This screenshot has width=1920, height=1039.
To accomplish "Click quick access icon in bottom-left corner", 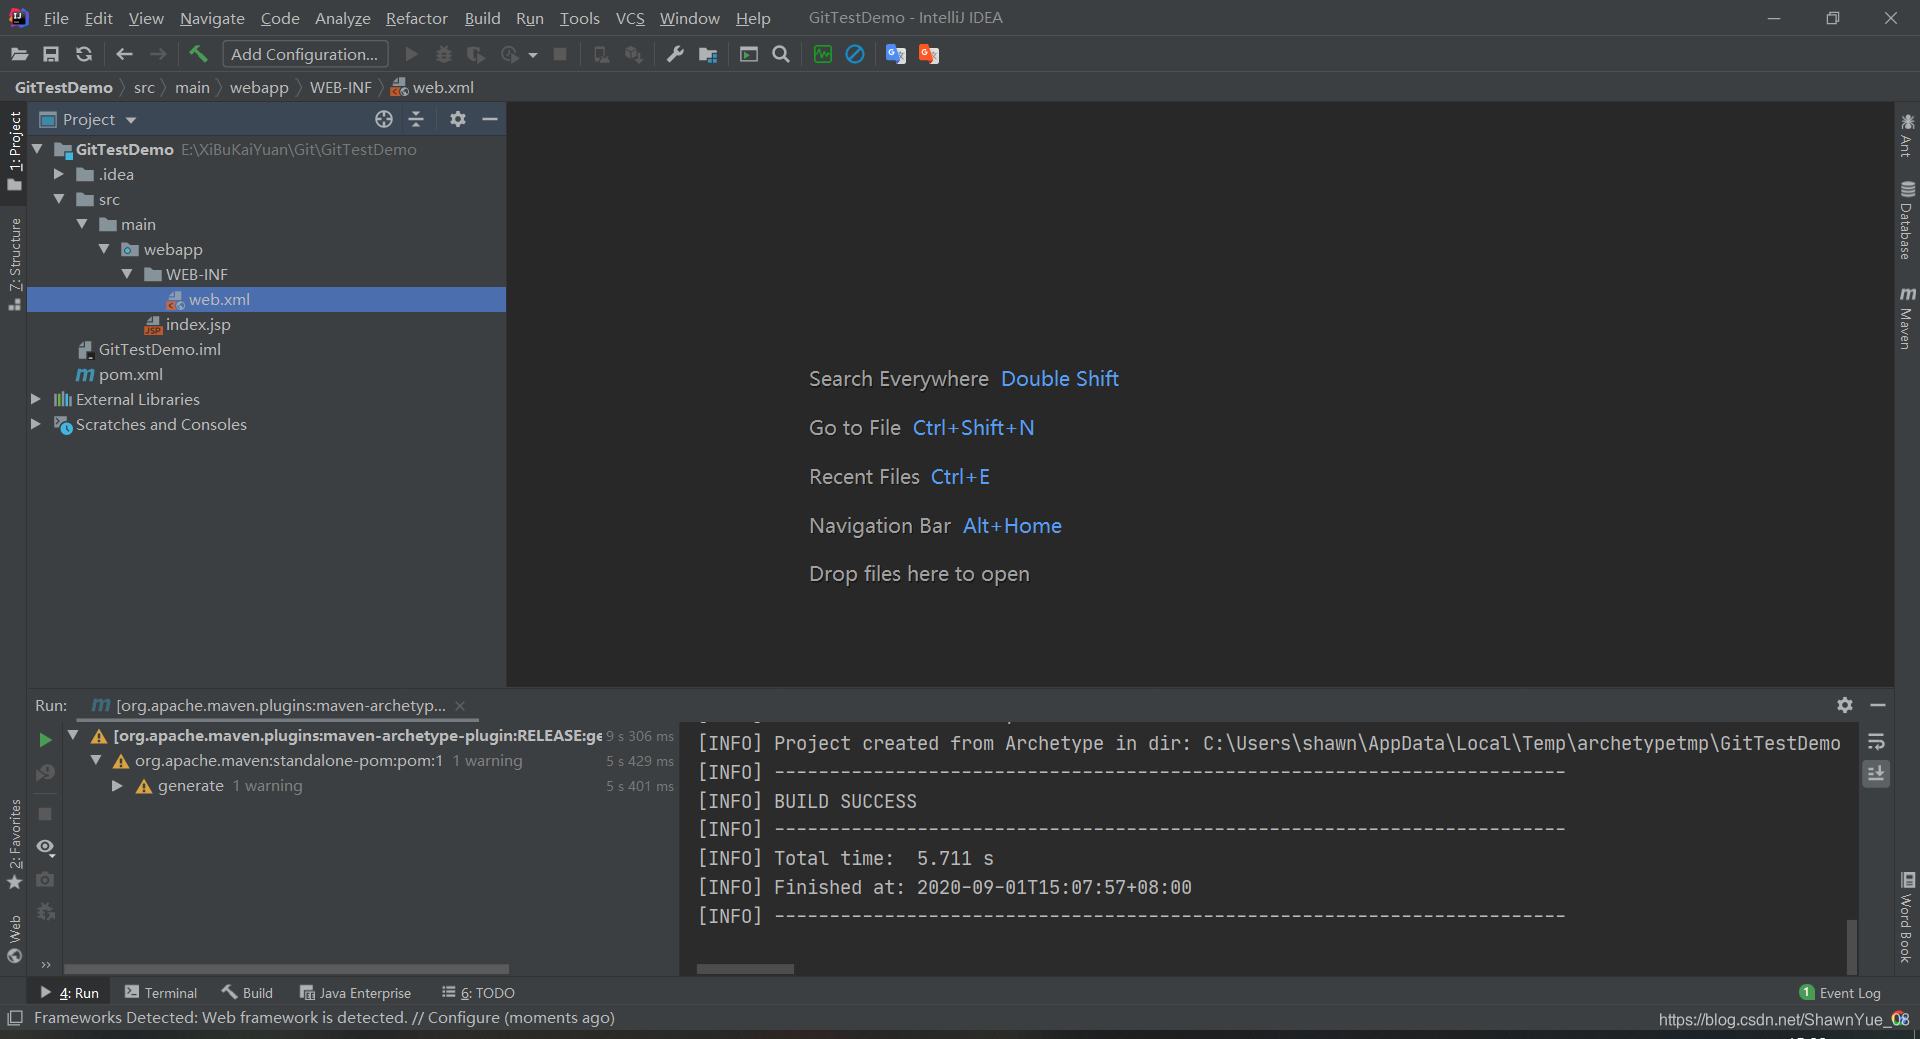I will point(15,1018).
